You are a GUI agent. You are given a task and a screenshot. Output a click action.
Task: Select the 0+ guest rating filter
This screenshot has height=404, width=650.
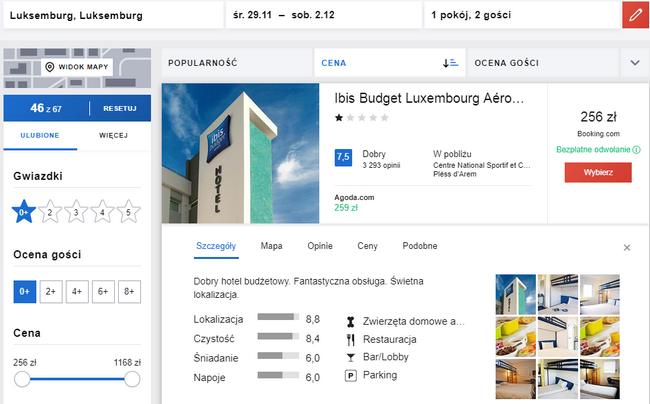(x=25, y=292)
